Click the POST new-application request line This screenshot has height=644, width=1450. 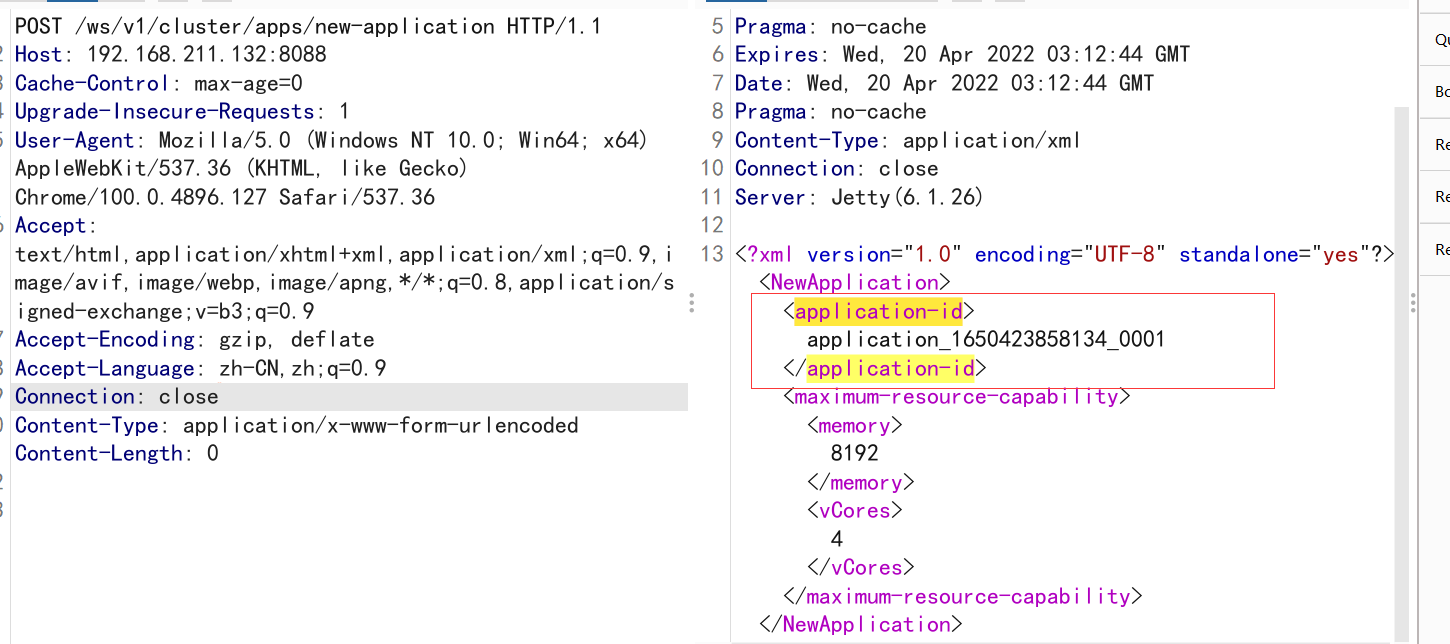point(308,27)
